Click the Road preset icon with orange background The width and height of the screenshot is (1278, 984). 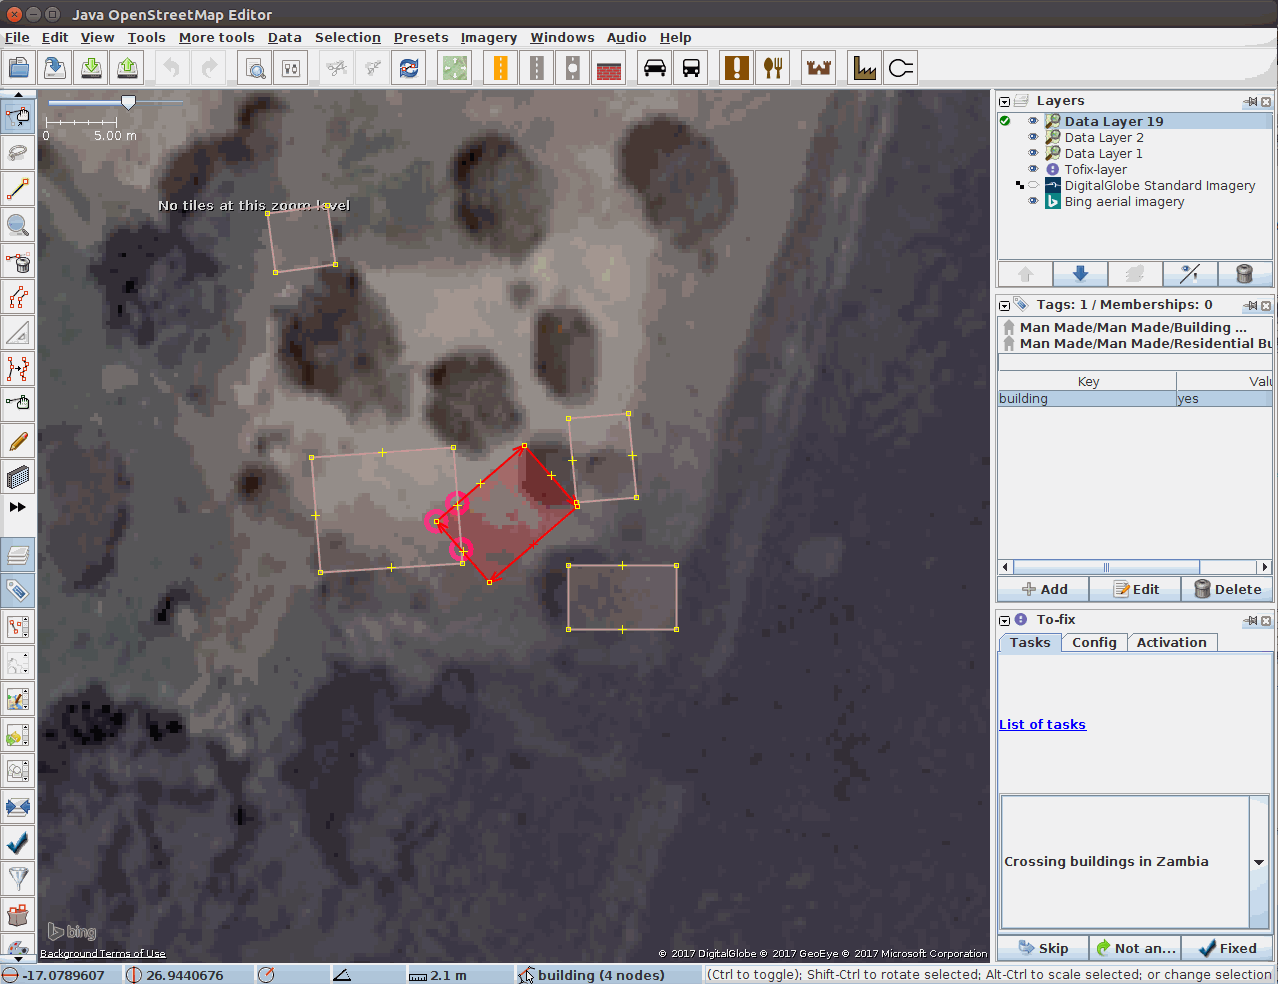point(500,68)
